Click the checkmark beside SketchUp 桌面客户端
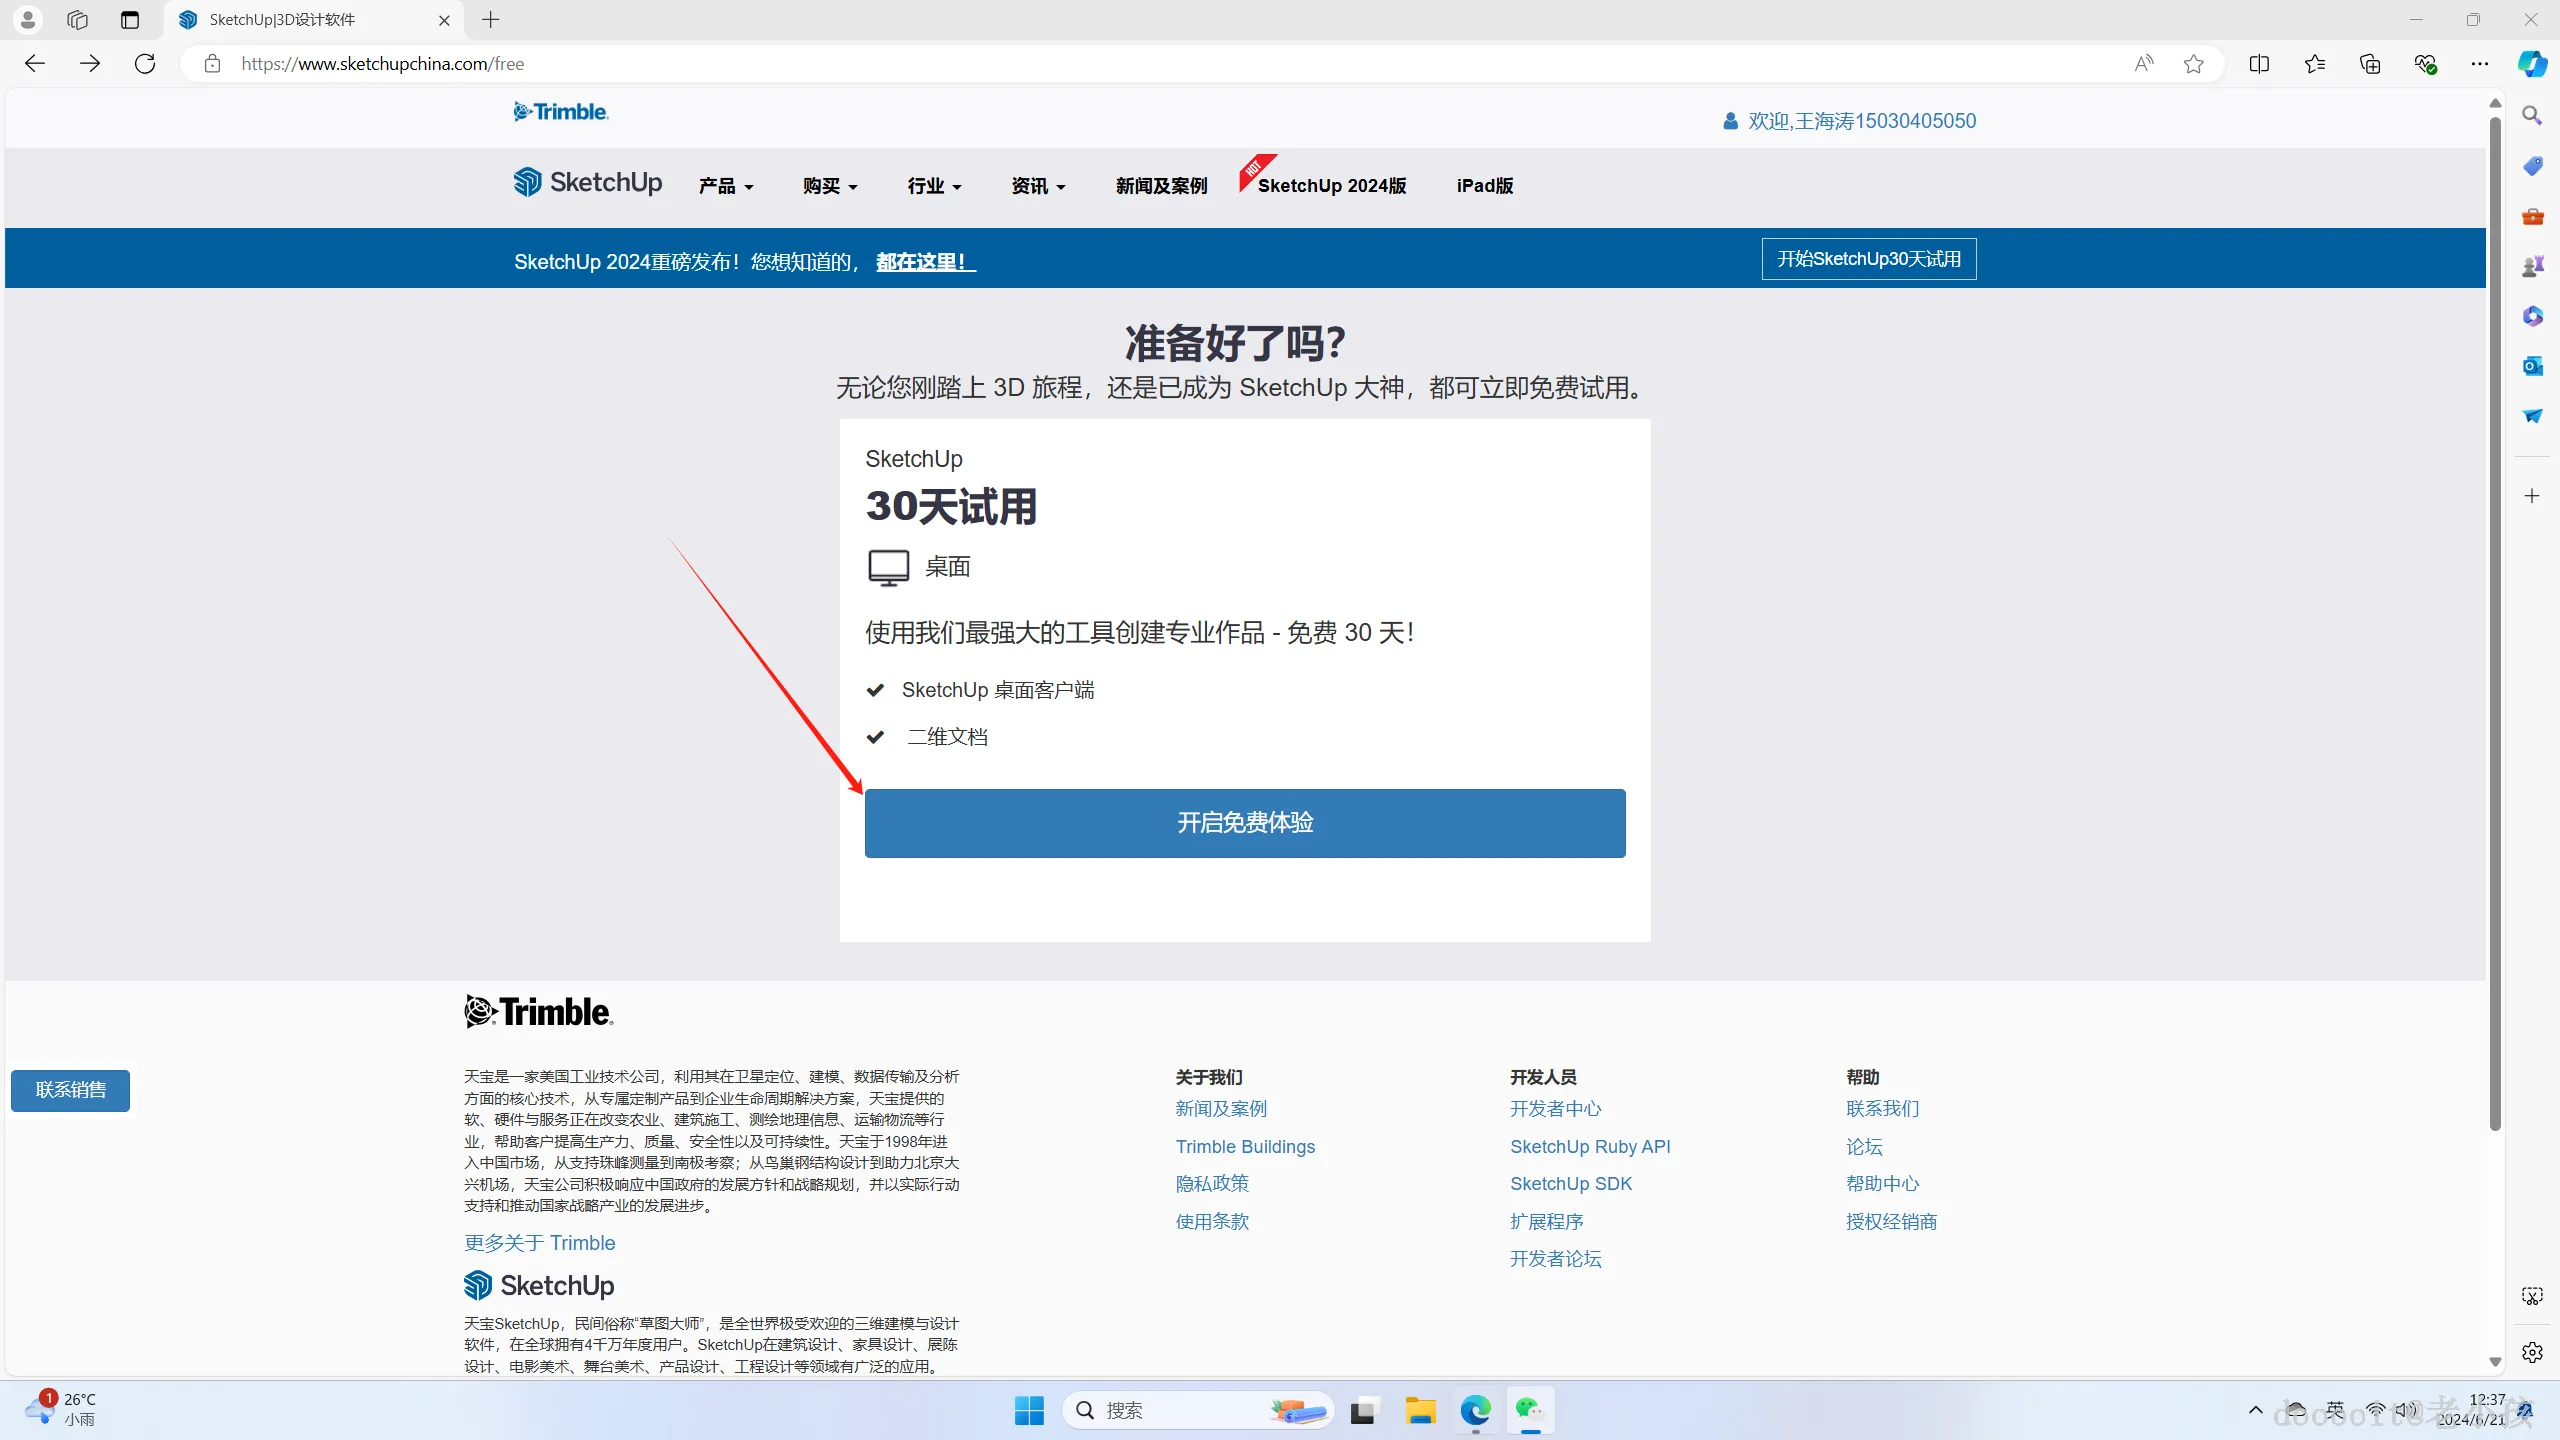Viewport: 2560px width, 1440px height. (x=876, y=689)
